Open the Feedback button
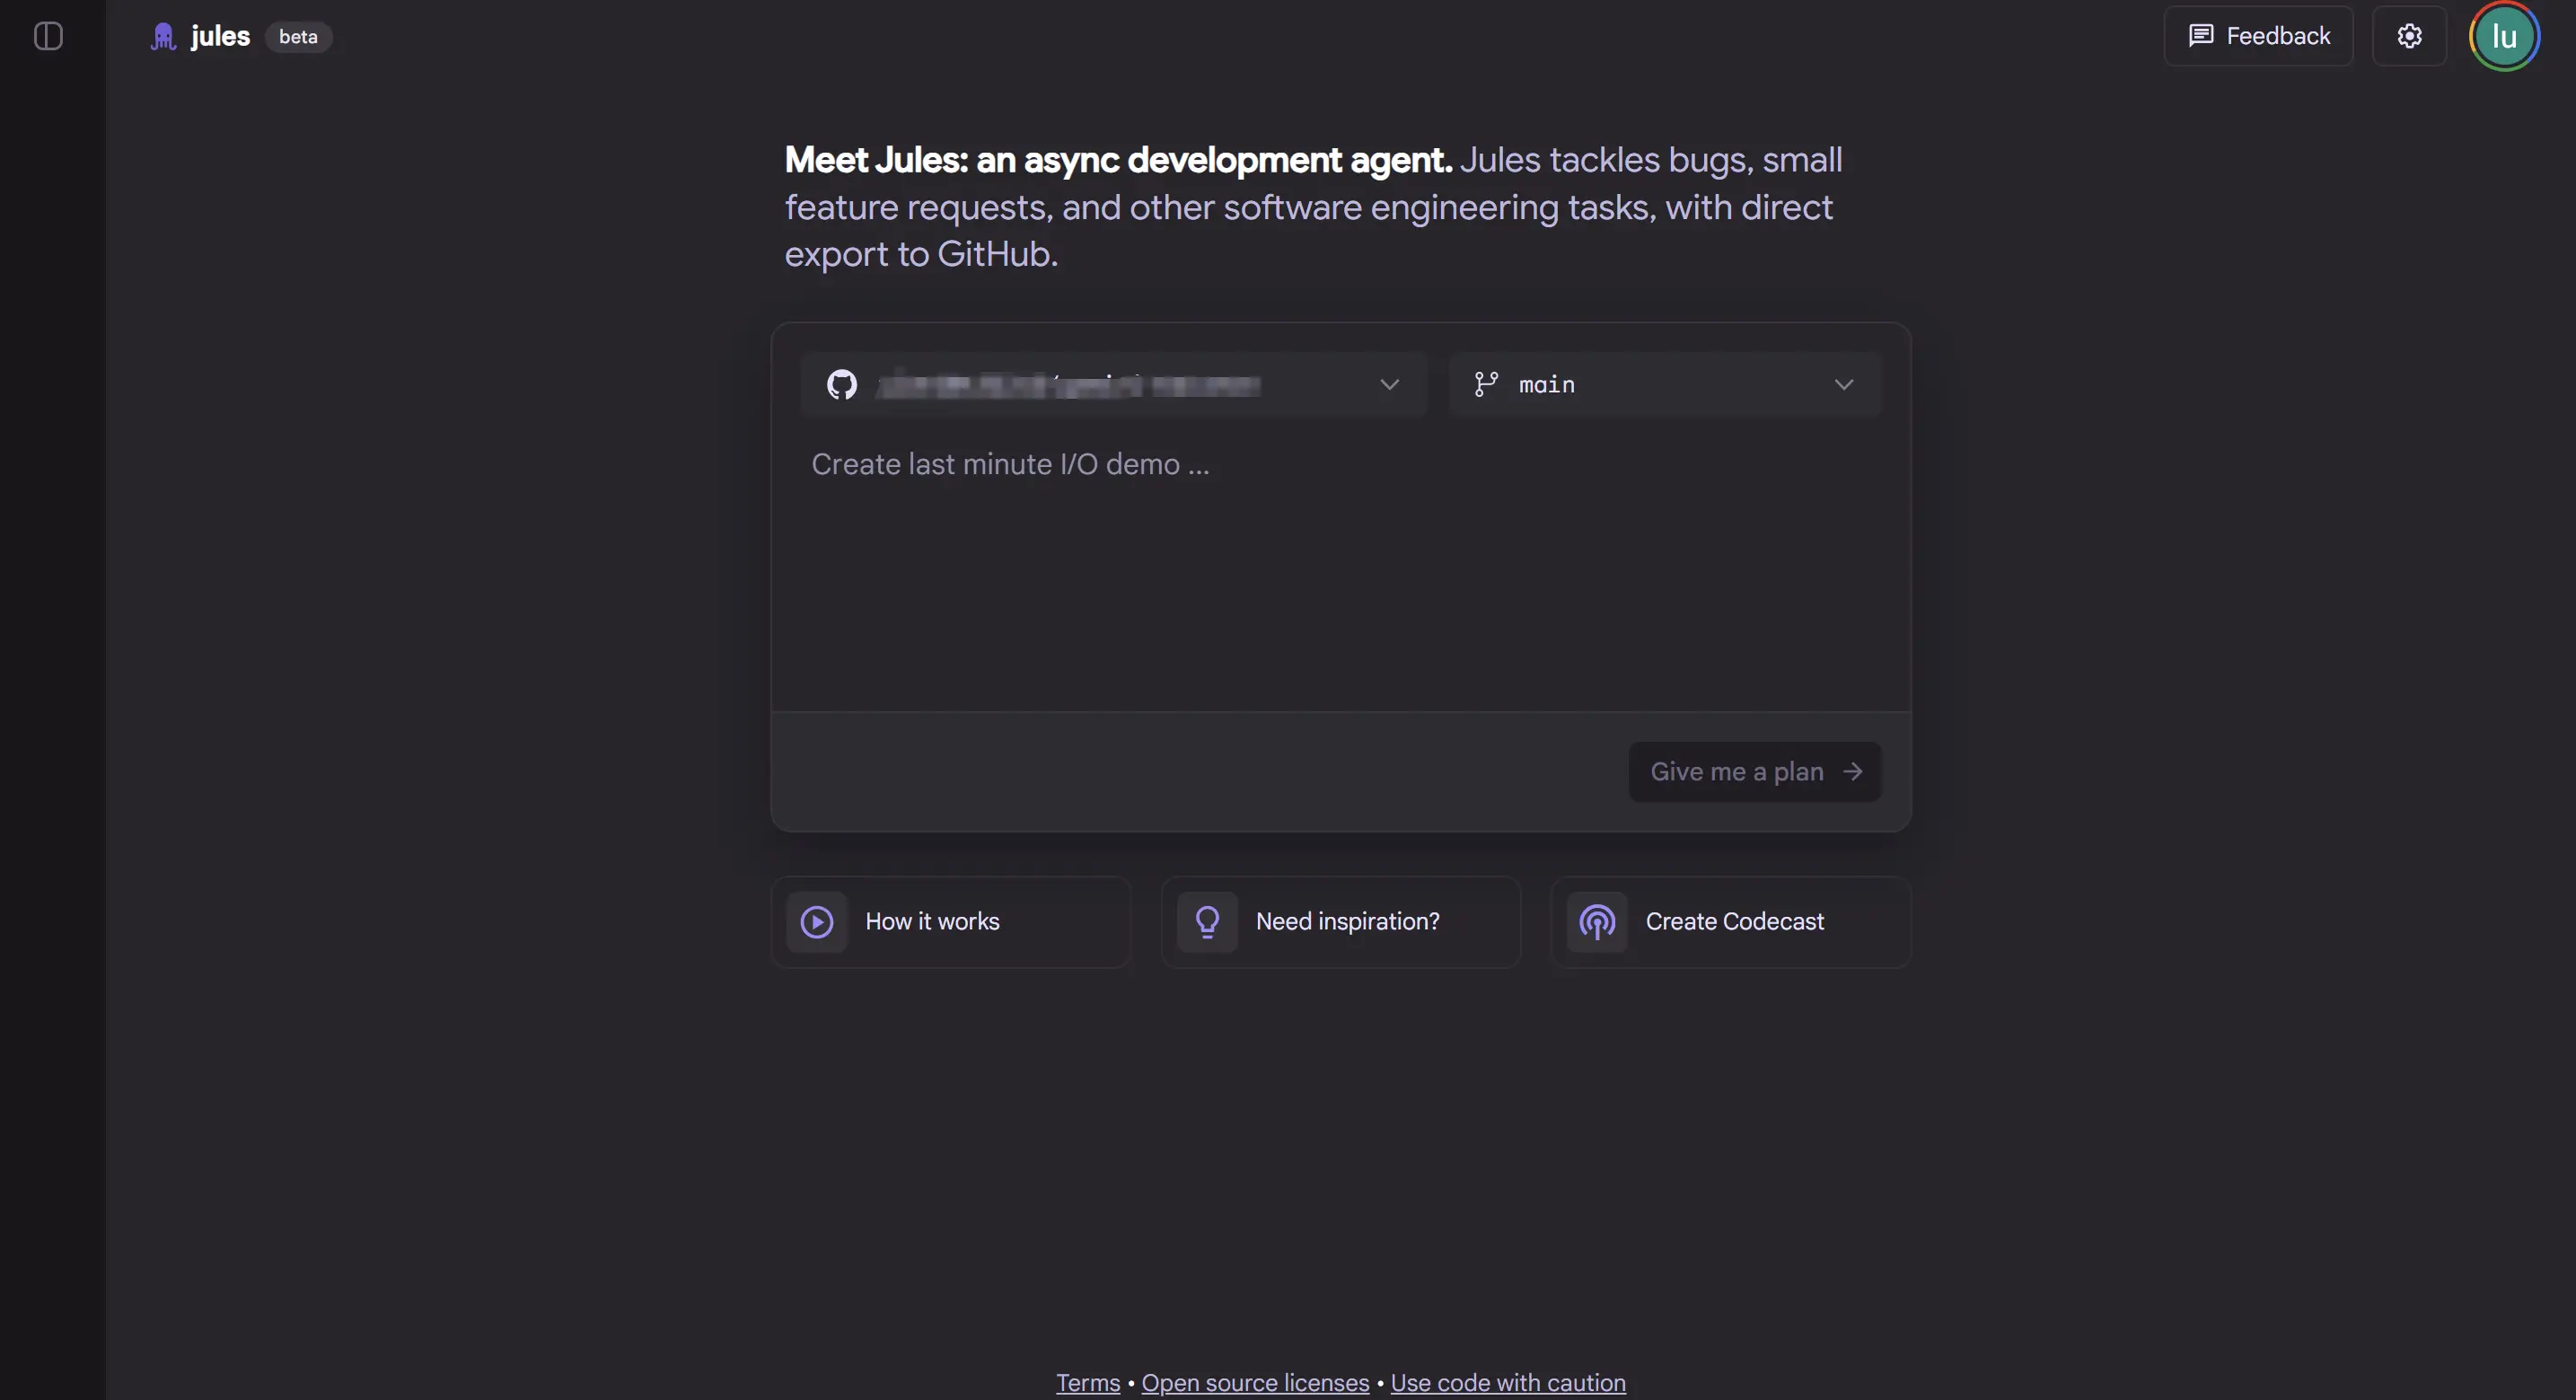Screen dimensions: 2576x1400 point(2258,36)
